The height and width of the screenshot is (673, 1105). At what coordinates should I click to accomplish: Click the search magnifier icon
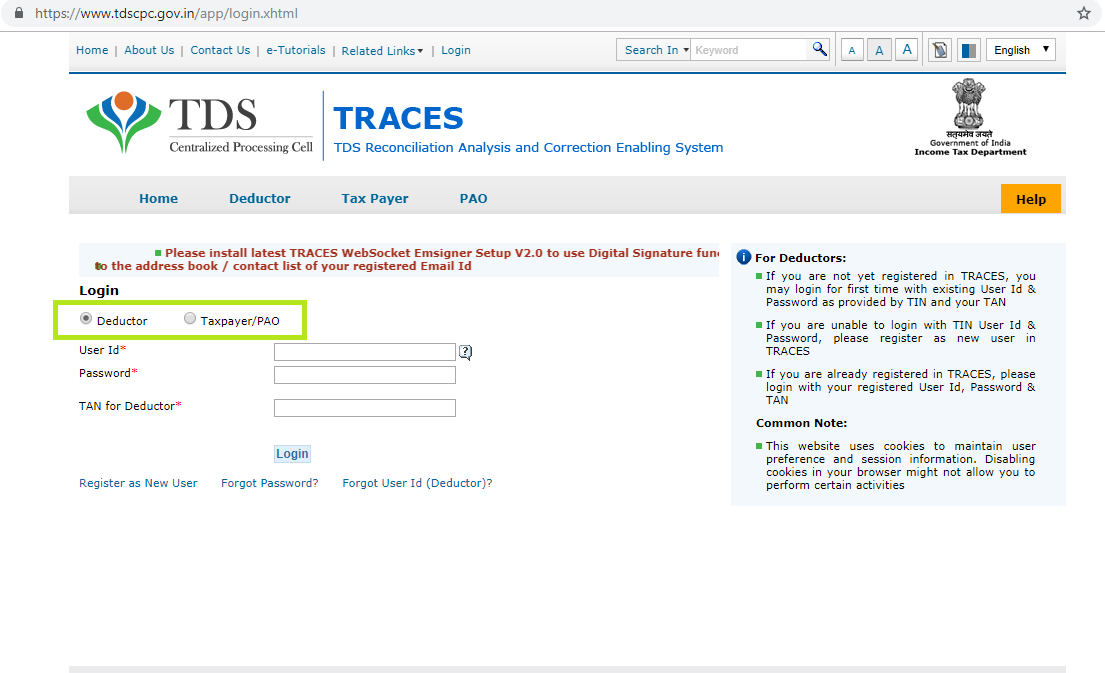point(819,49)
